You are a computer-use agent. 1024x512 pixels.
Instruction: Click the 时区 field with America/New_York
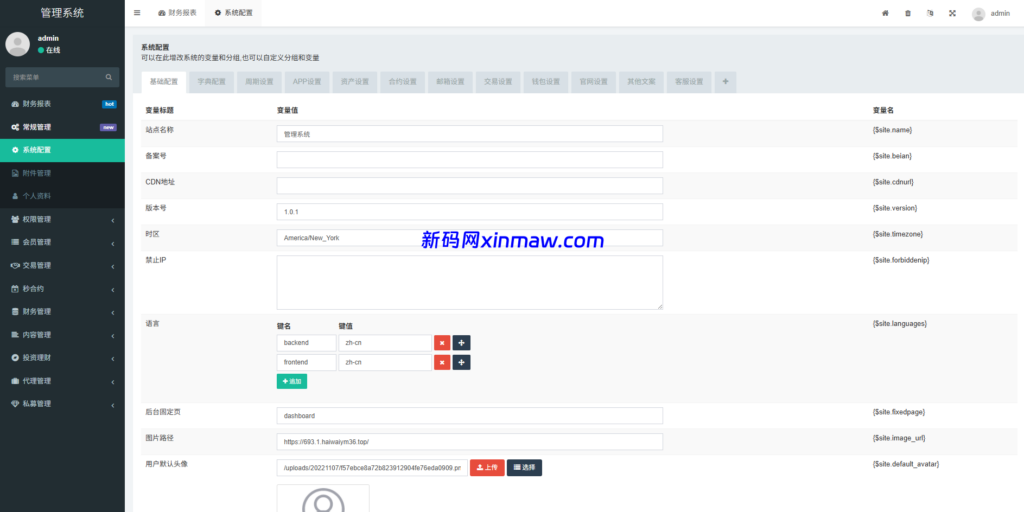coord(470,238)
